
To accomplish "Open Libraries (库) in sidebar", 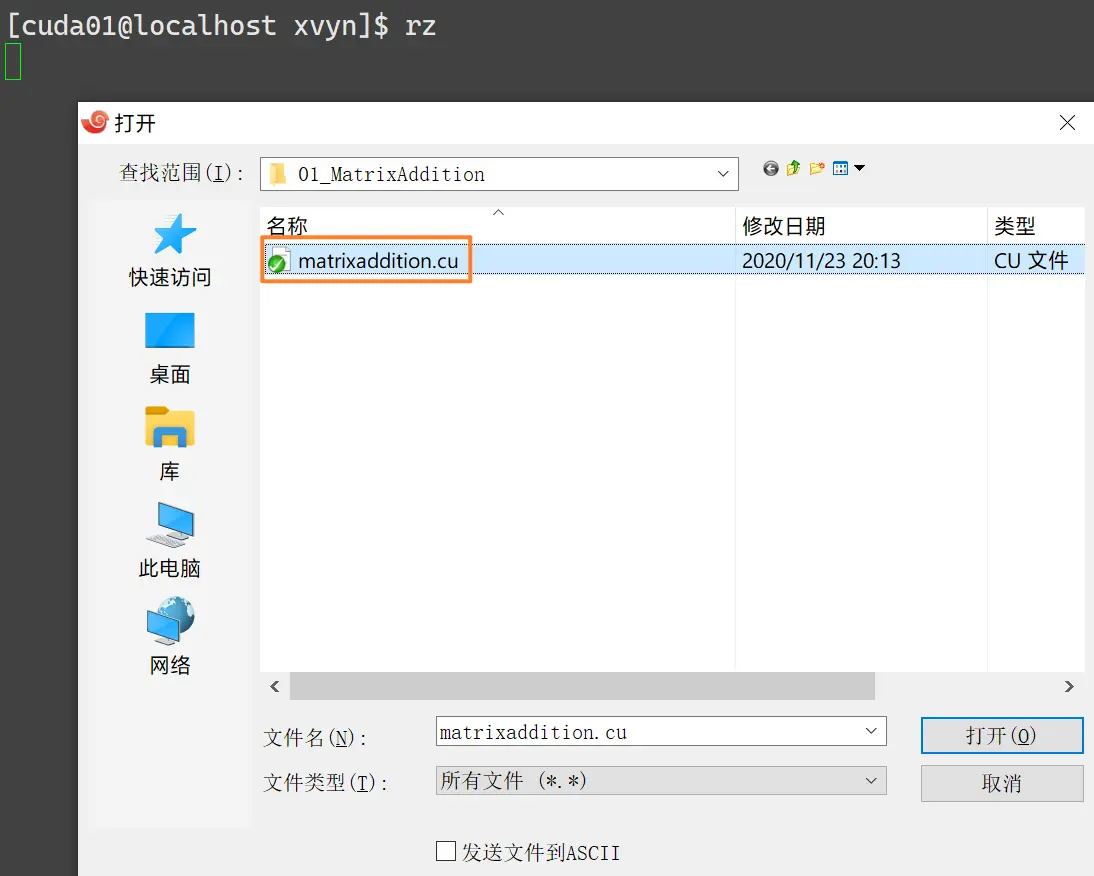I will click(169, 443).
